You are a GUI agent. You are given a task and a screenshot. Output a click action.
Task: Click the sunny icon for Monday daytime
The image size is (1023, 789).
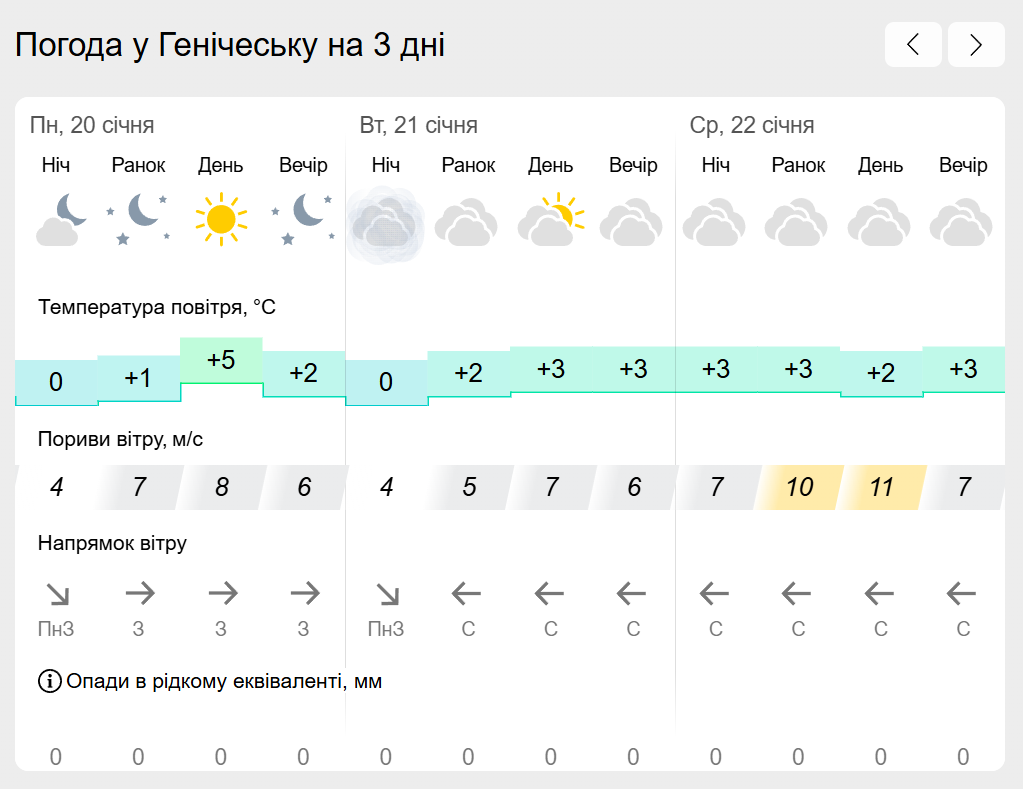click(221, 219)
